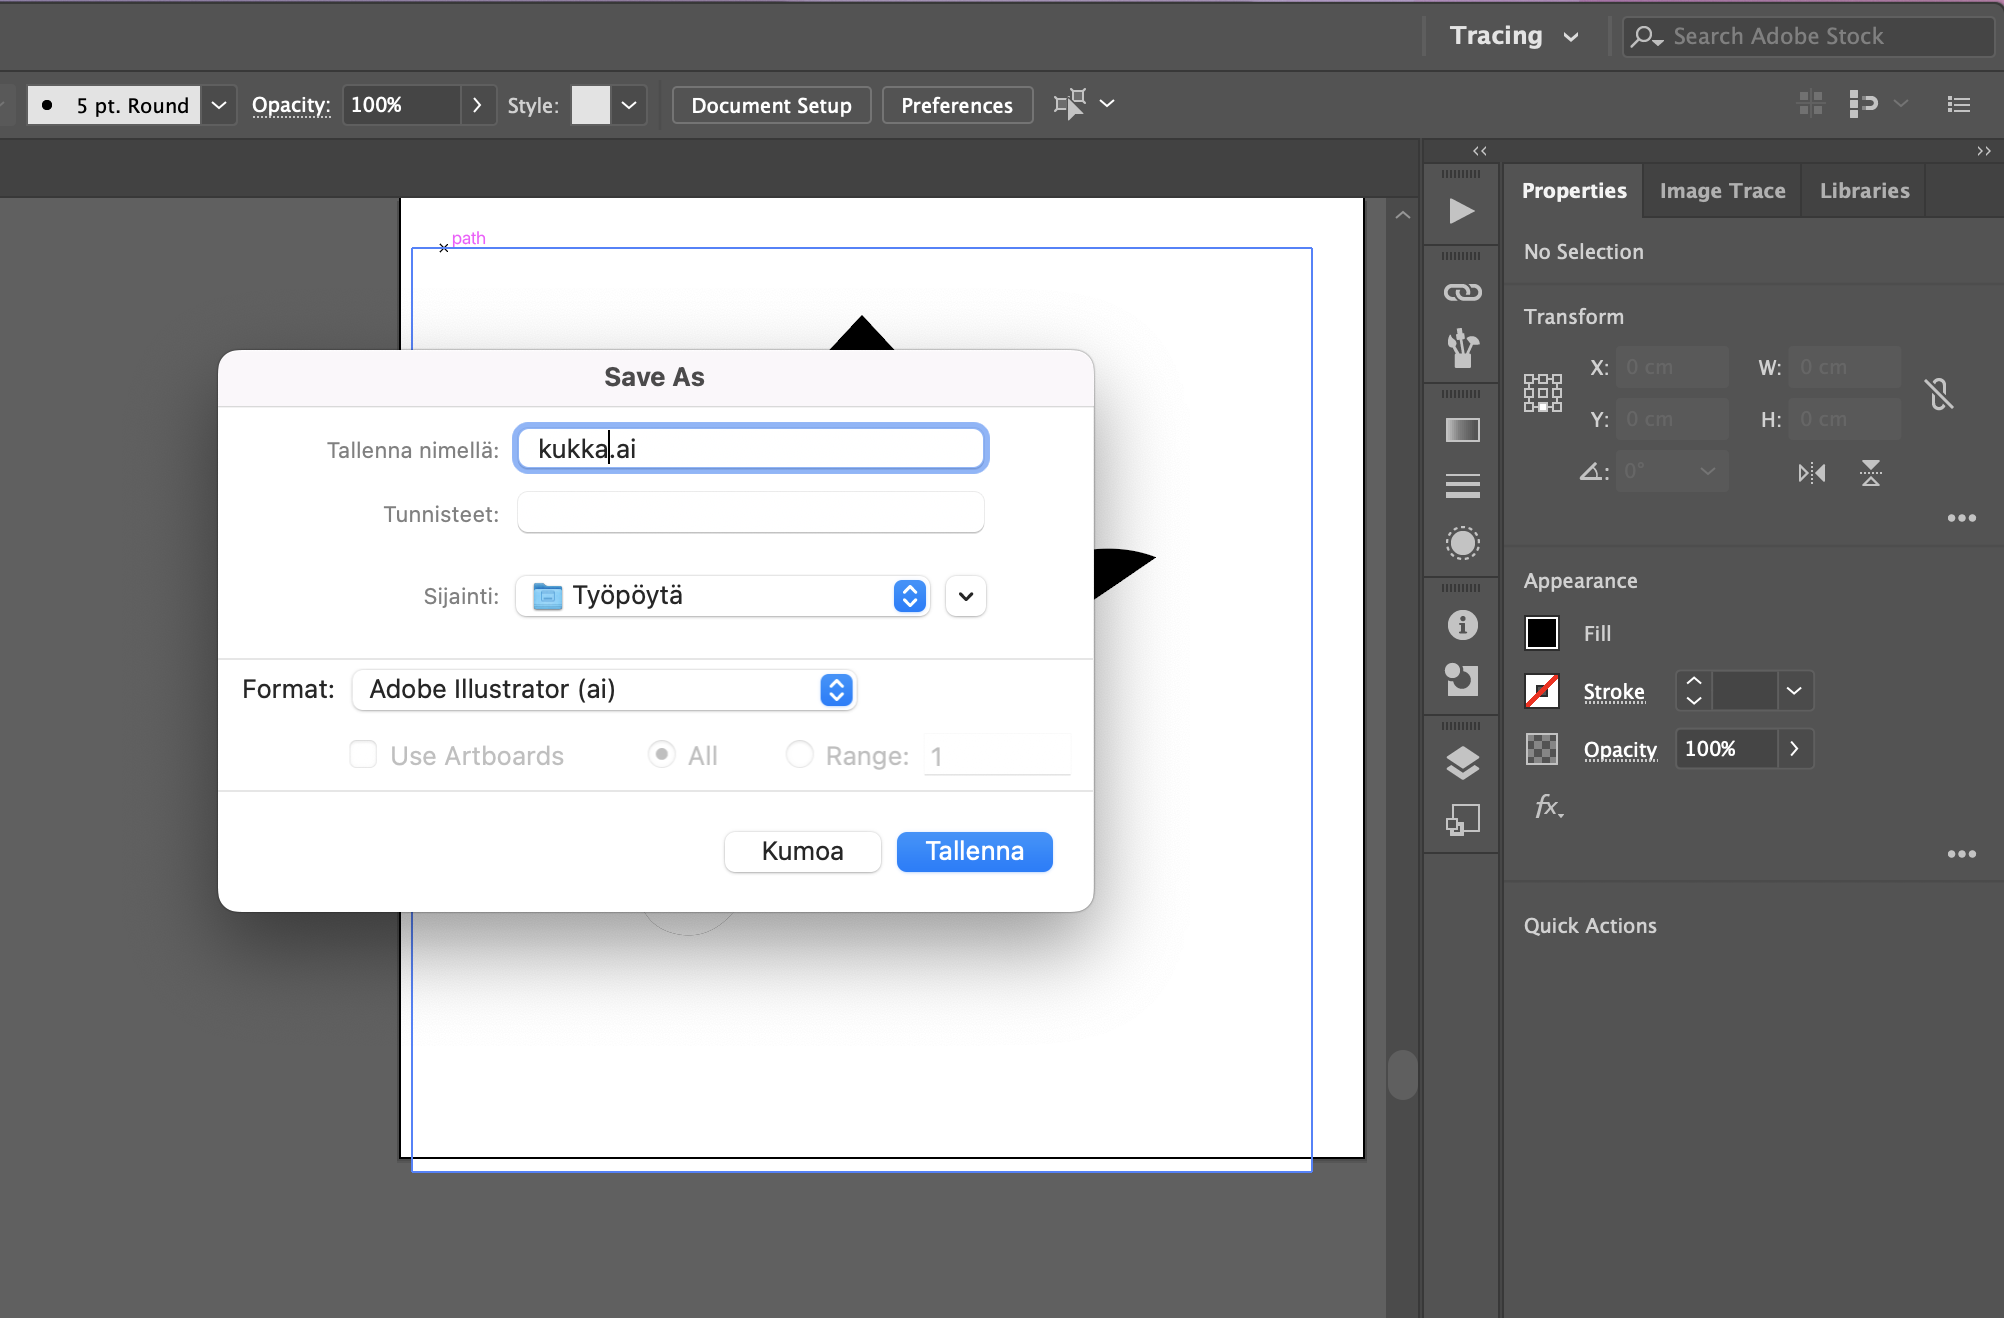Click the Tallenna save button
Viewport: 2004px width, 1318px height.
[x=974, y=851]
